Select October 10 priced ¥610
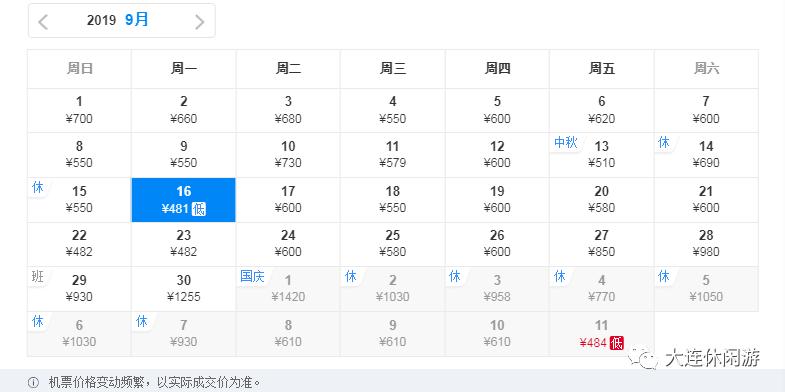785x392 pixels. [497, 334]
